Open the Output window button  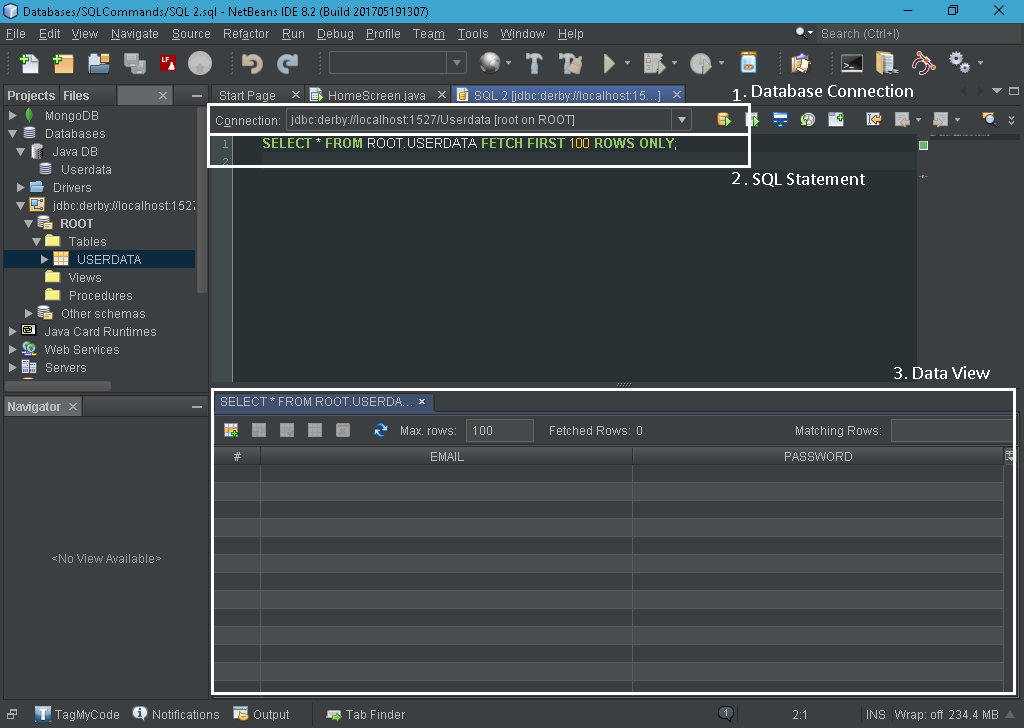[261, 714]
